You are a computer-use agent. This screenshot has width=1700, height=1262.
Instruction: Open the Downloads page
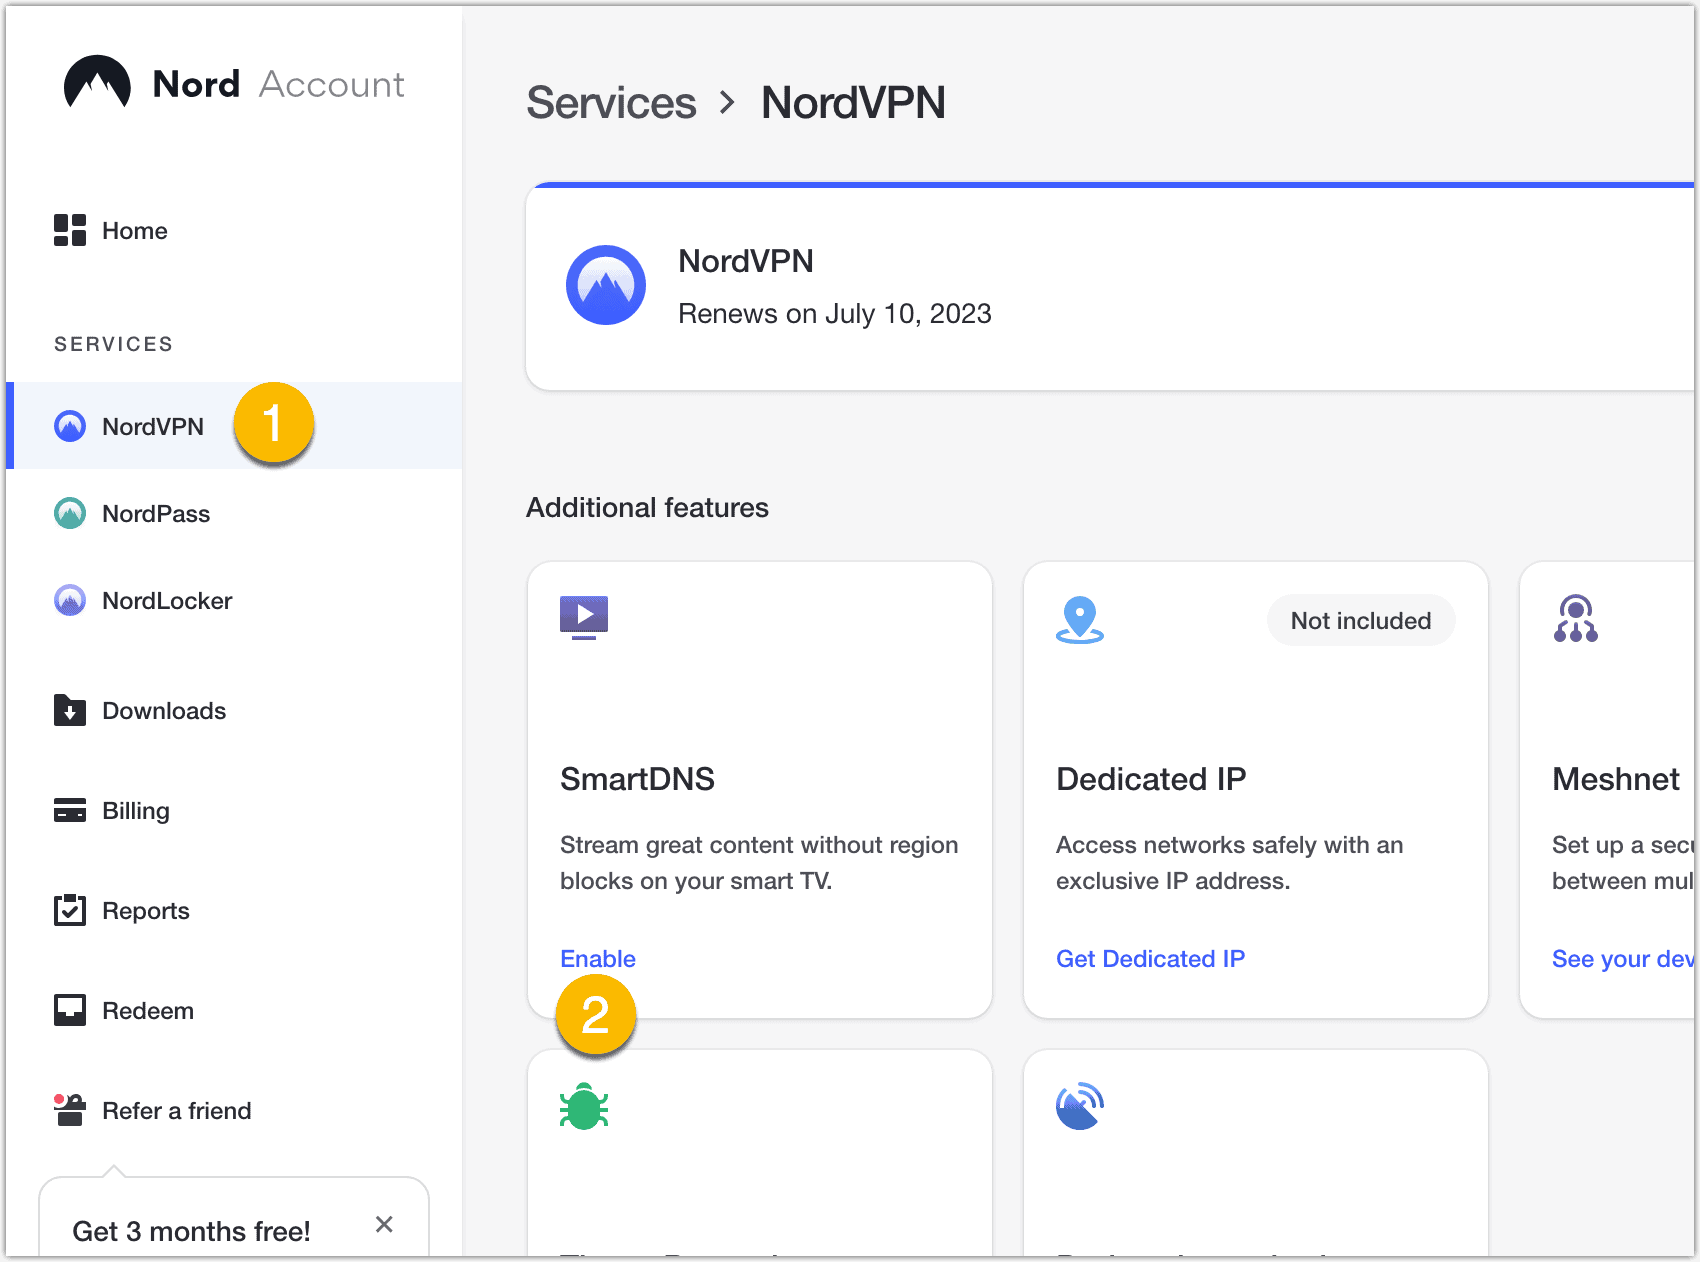click(164, 711)
